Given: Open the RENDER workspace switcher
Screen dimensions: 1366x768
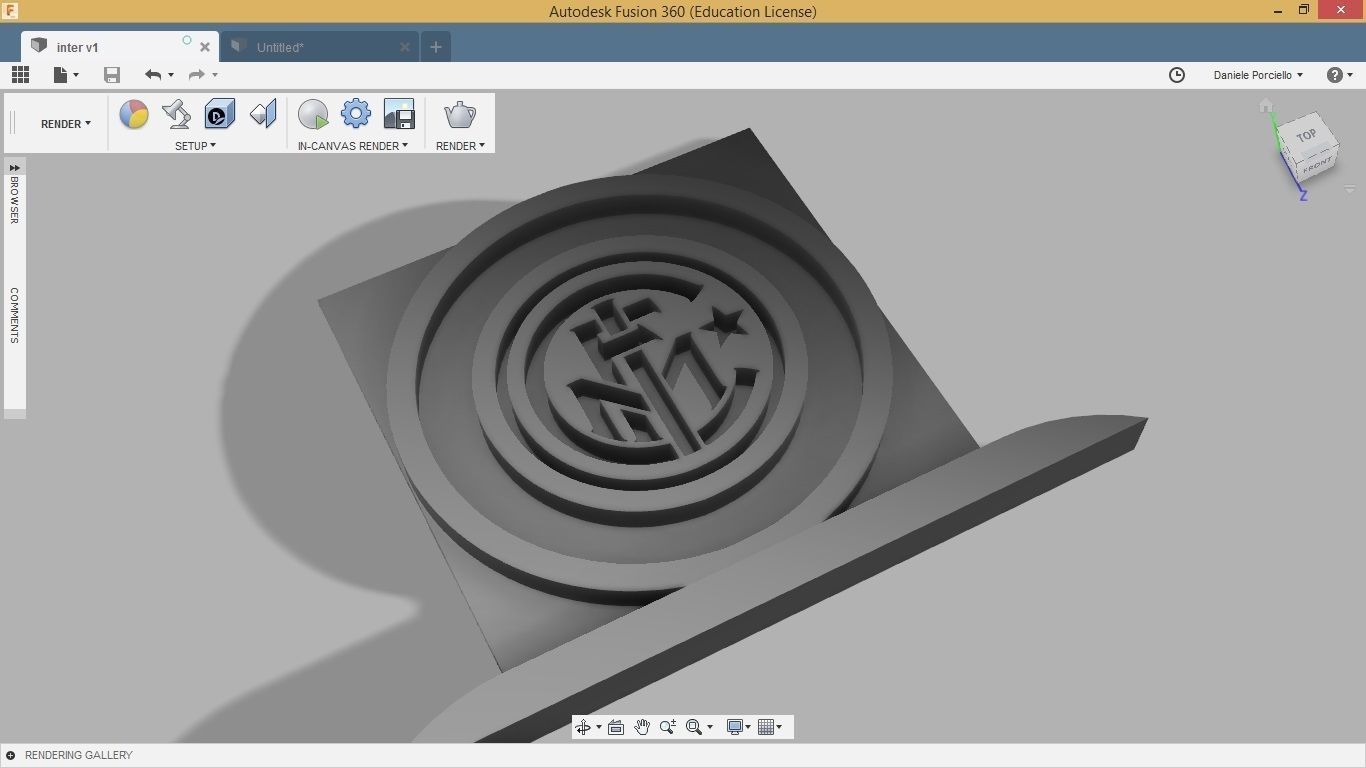Looking at the screenshot, I should [66, 124].
